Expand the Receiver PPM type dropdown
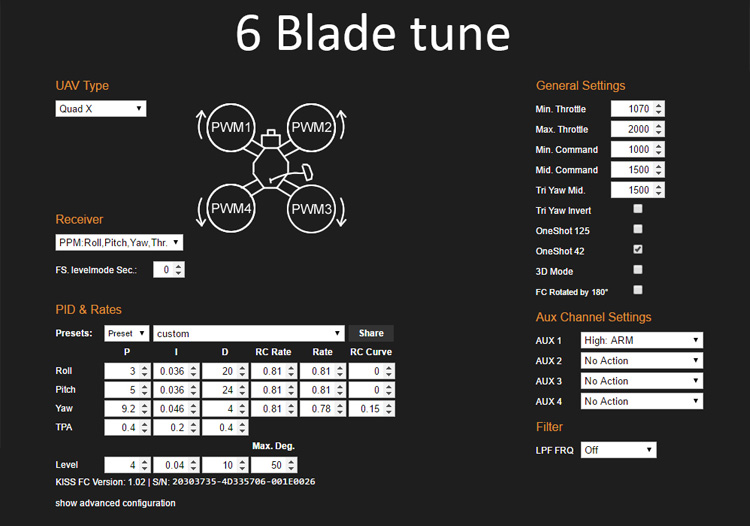Screen dimensions: 750x526 pos(119,242)
